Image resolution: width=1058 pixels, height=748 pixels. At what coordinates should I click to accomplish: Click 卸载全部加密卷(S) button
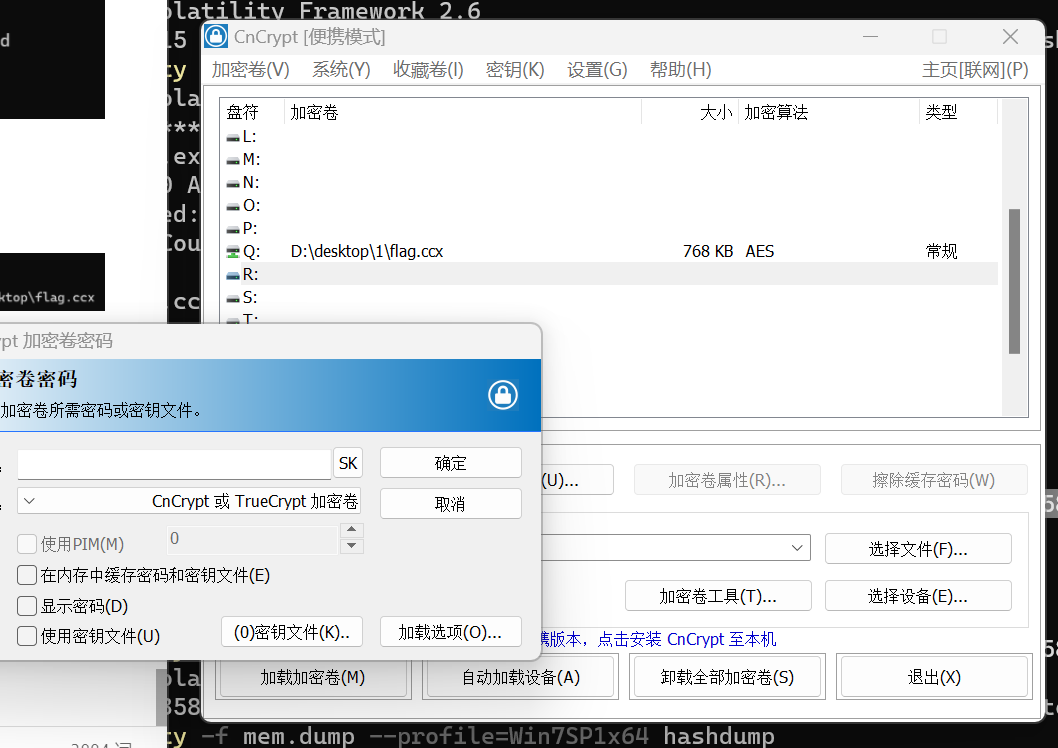tap(727, 677)
